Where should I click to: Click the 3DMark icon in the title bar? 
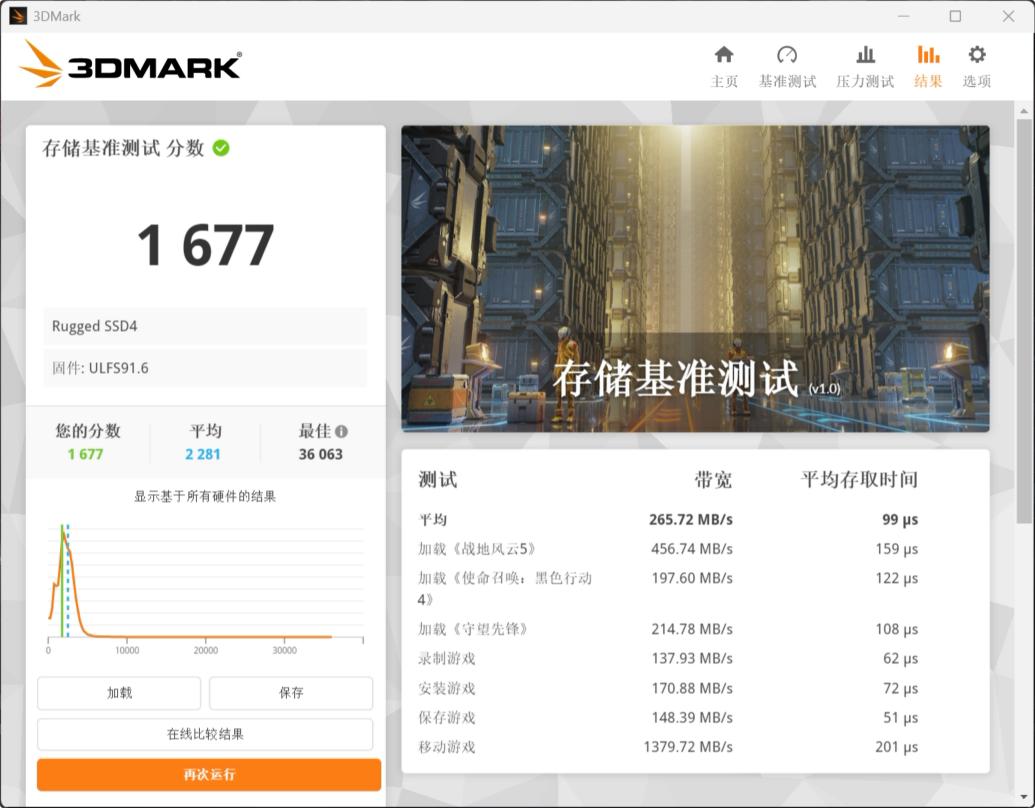(x=17, y=16)
